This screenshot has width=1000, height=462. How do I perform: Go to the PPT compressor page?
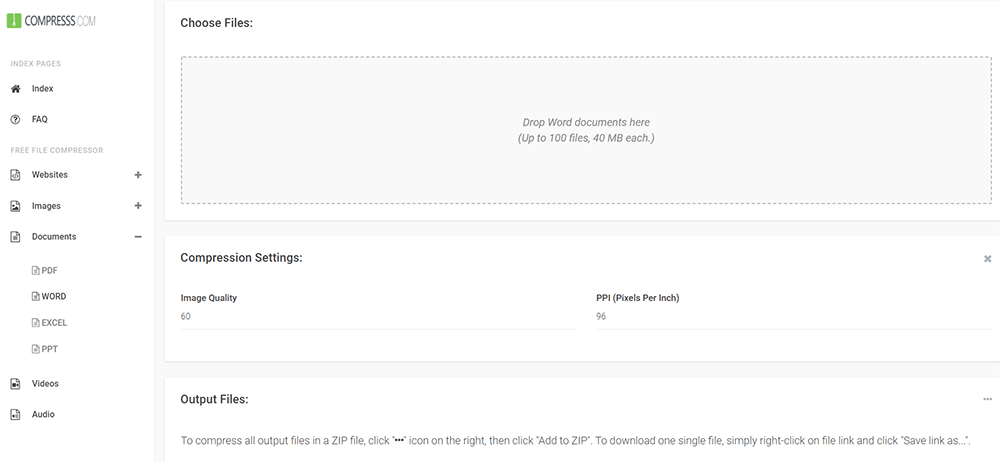(x=46, y=349)
